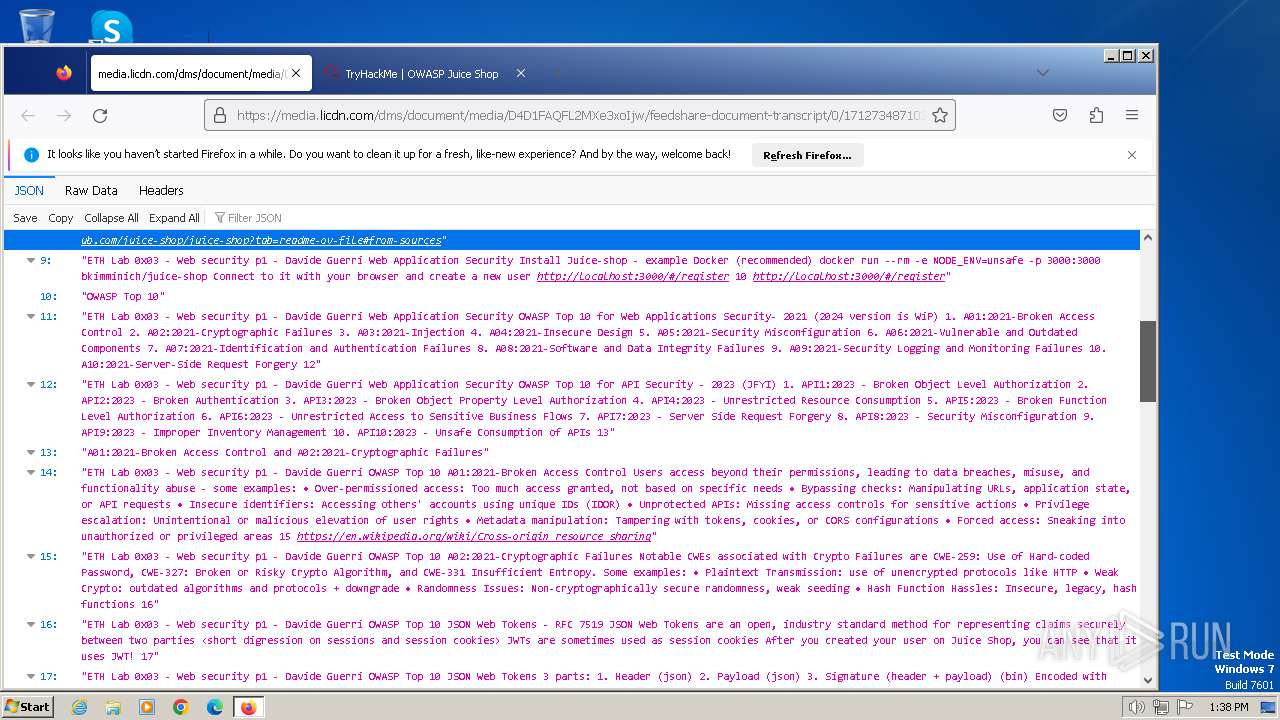Open the Wikipedia Cross-origin resource sharing link
Screen dimensions: 1280x720
coord(474,536)
